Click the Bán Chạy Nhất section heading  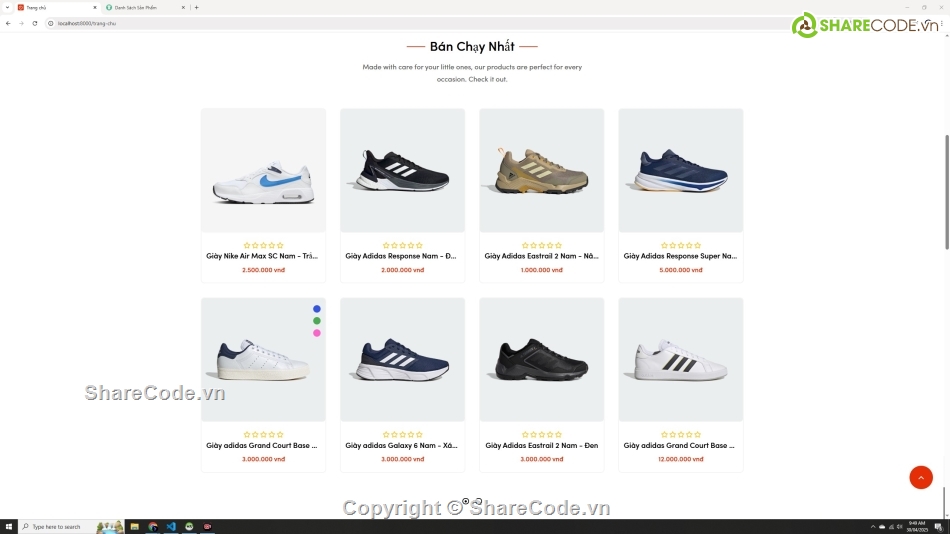[472, 46]
